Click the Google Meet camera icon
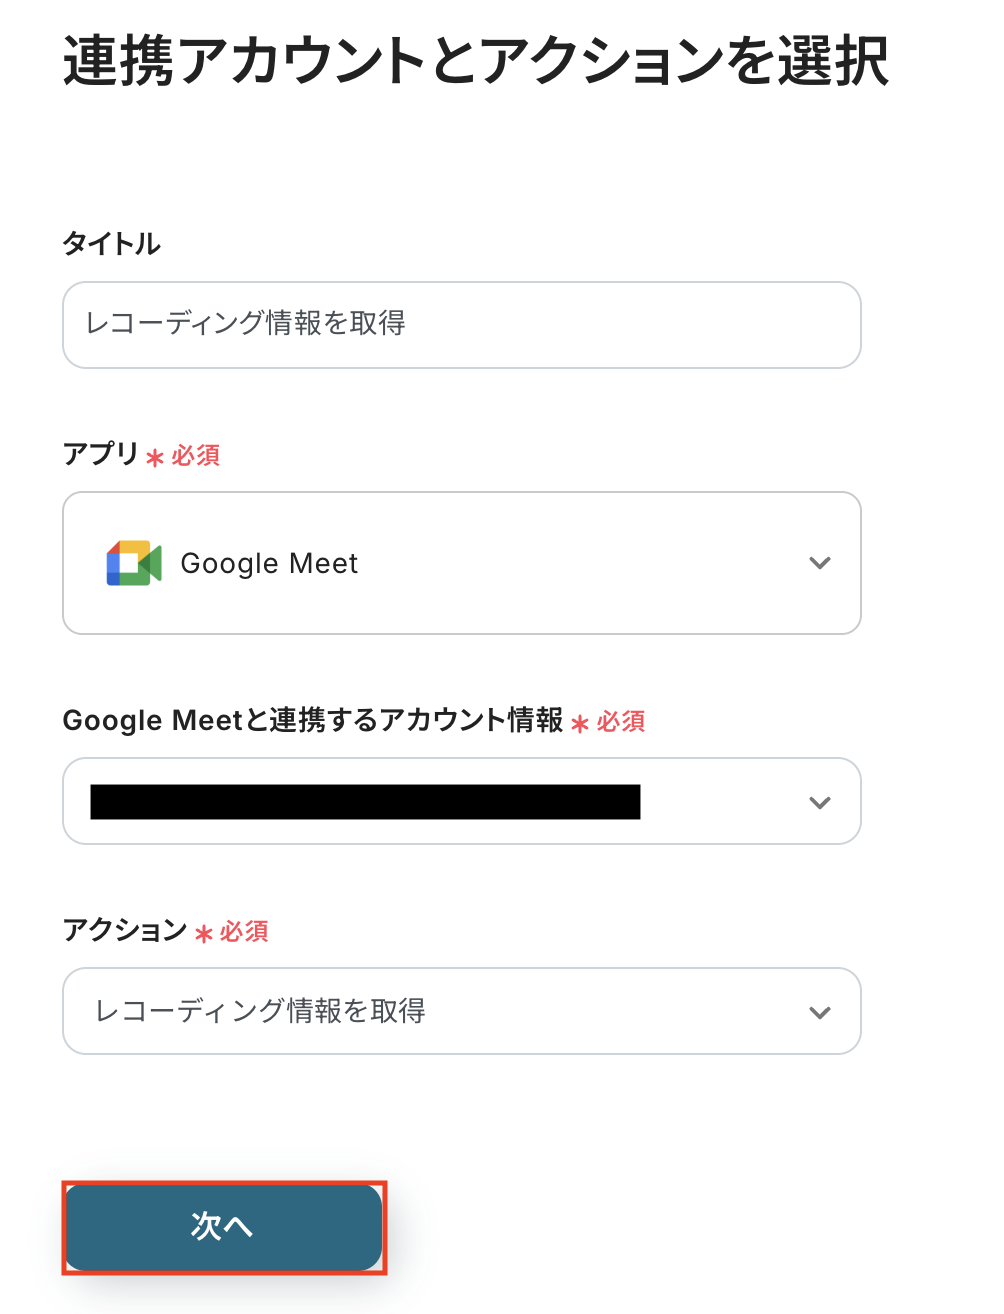 134,563
